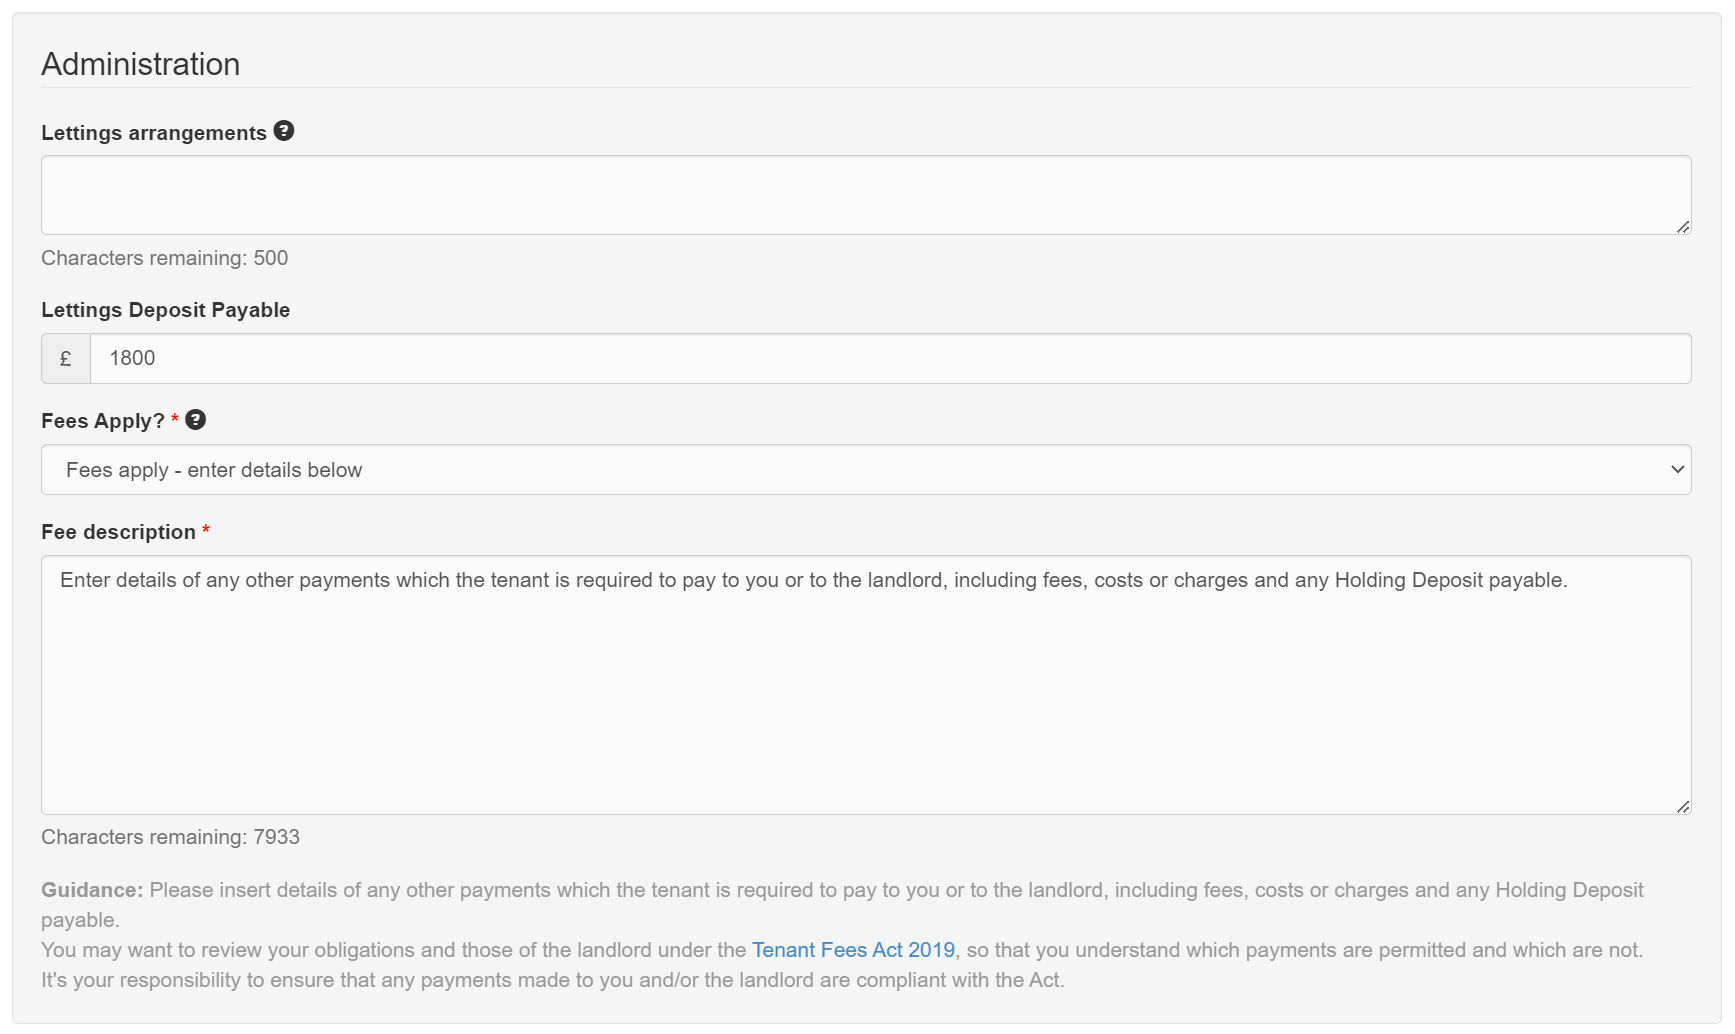The image size is (1735, 1034).
Task: Open the Fees Apply dropdown
Action: coord(863,469)
